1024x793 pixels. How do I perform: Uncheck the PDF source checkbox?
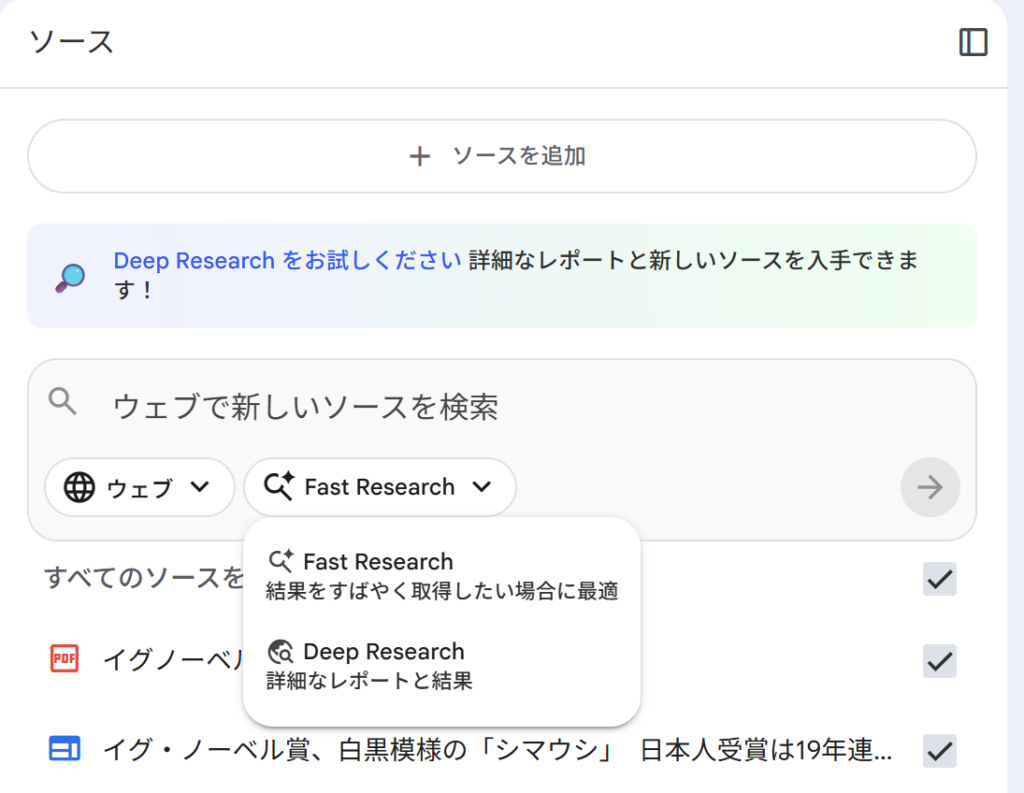(x=939, y=661)
